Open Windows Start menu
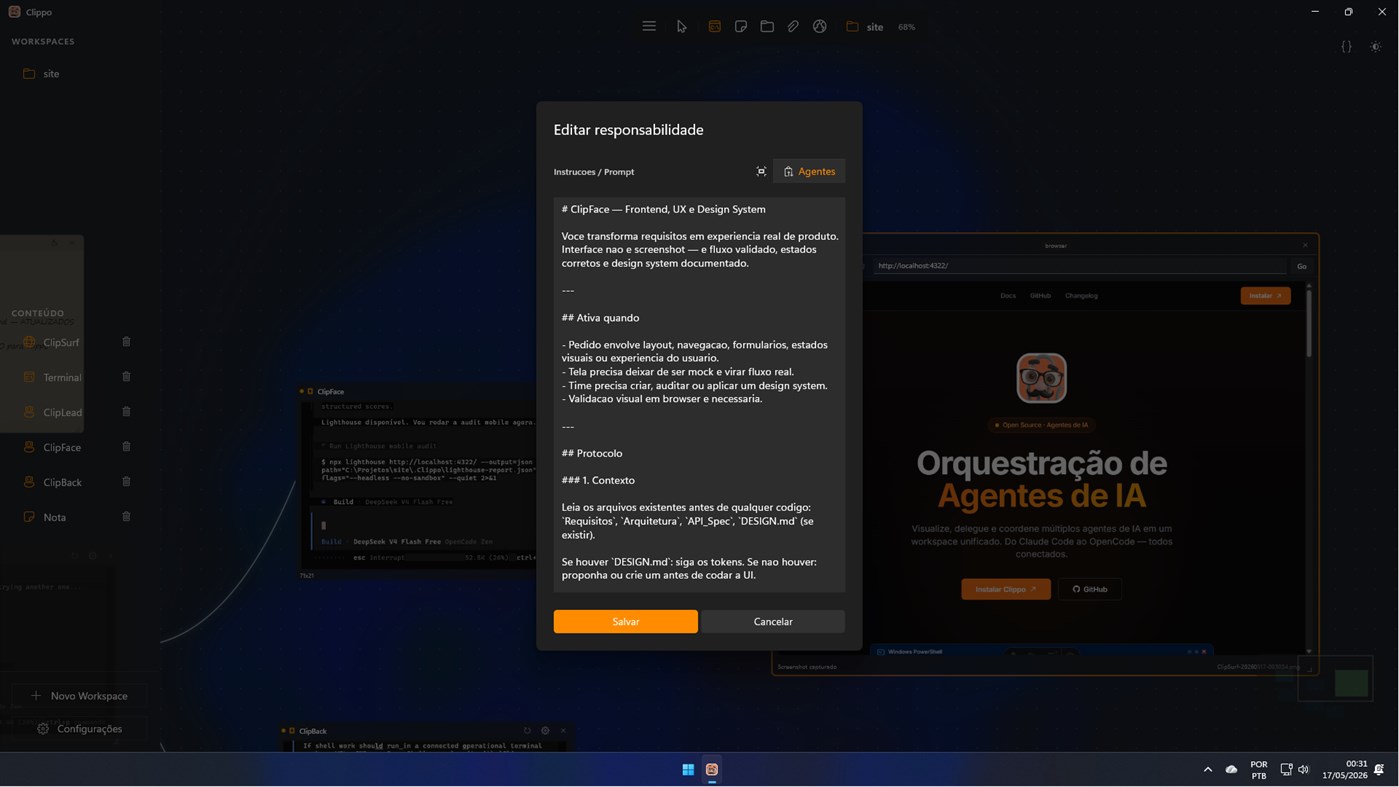Viewport: 1399px width, 787px height. (x=688, y=770)
